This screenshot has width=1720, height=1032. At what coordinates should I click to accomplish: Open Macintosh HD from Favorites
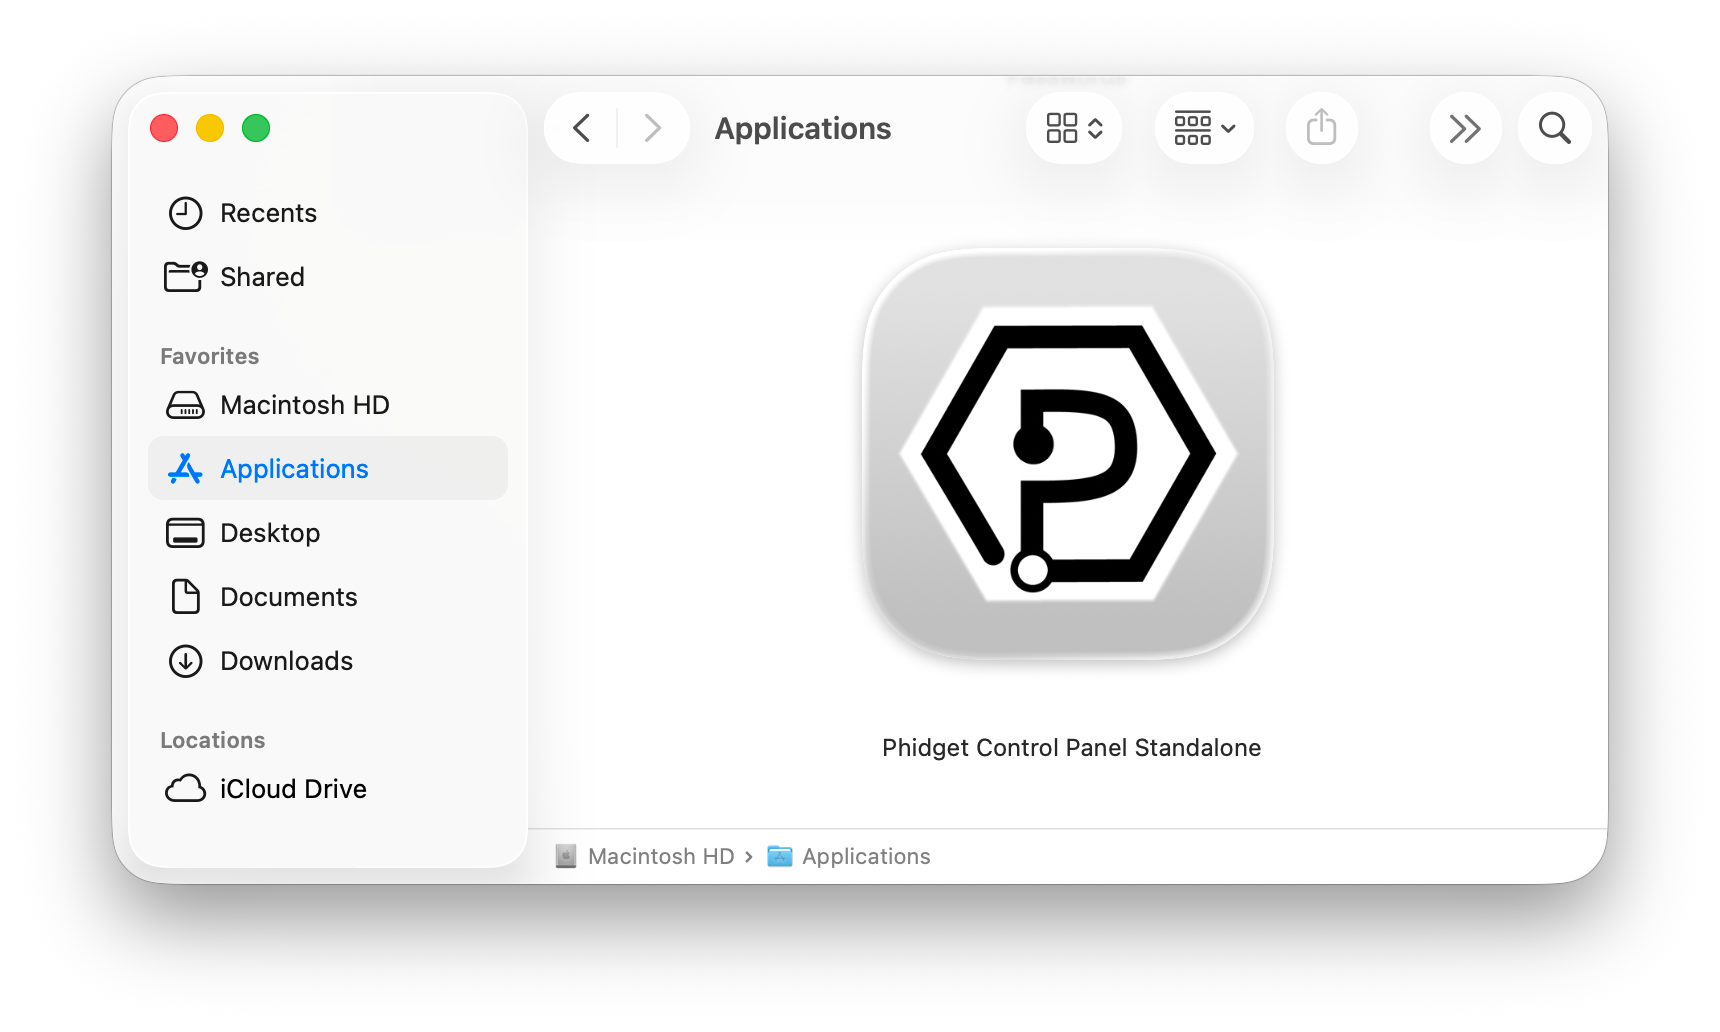(304, 405)
